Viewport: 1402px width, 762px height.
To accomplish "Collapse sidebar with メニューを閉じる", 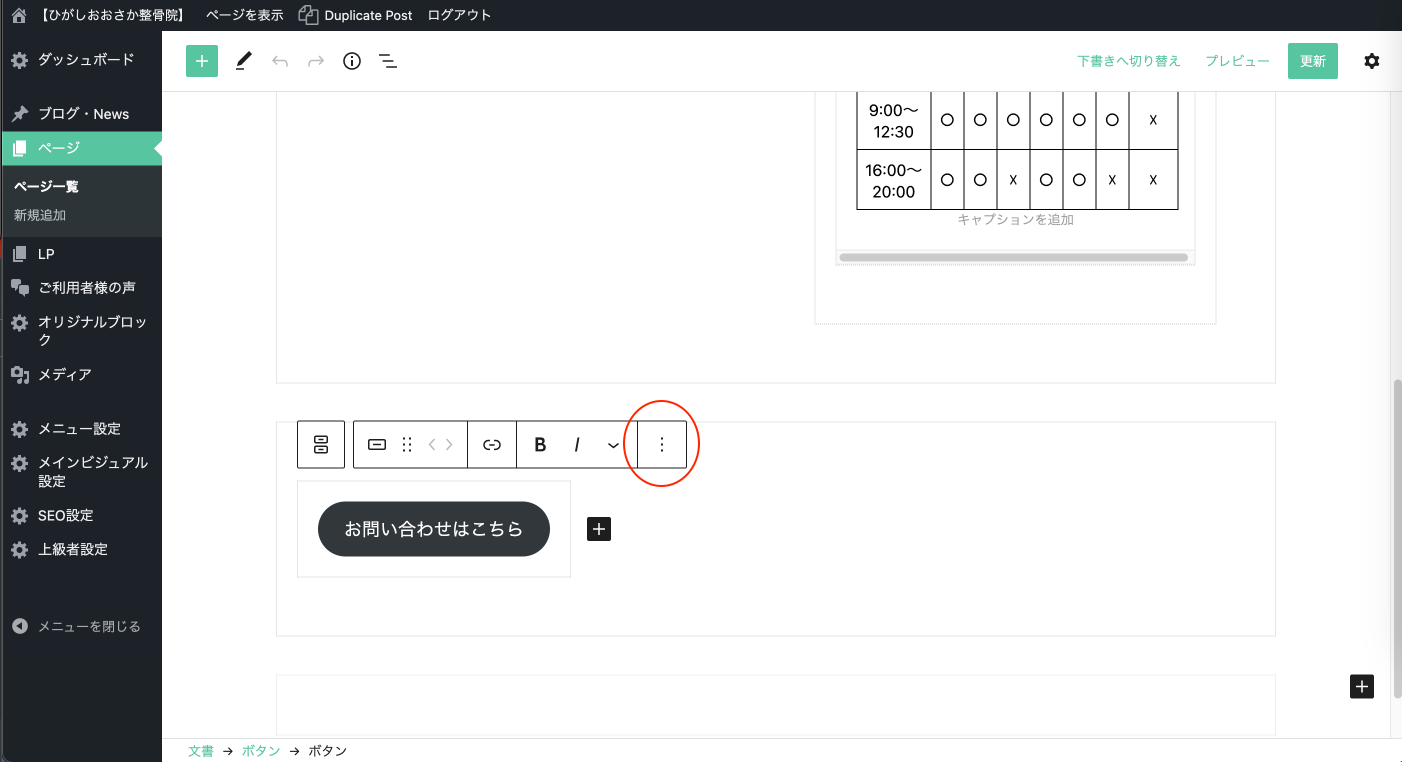I will 88,627.
